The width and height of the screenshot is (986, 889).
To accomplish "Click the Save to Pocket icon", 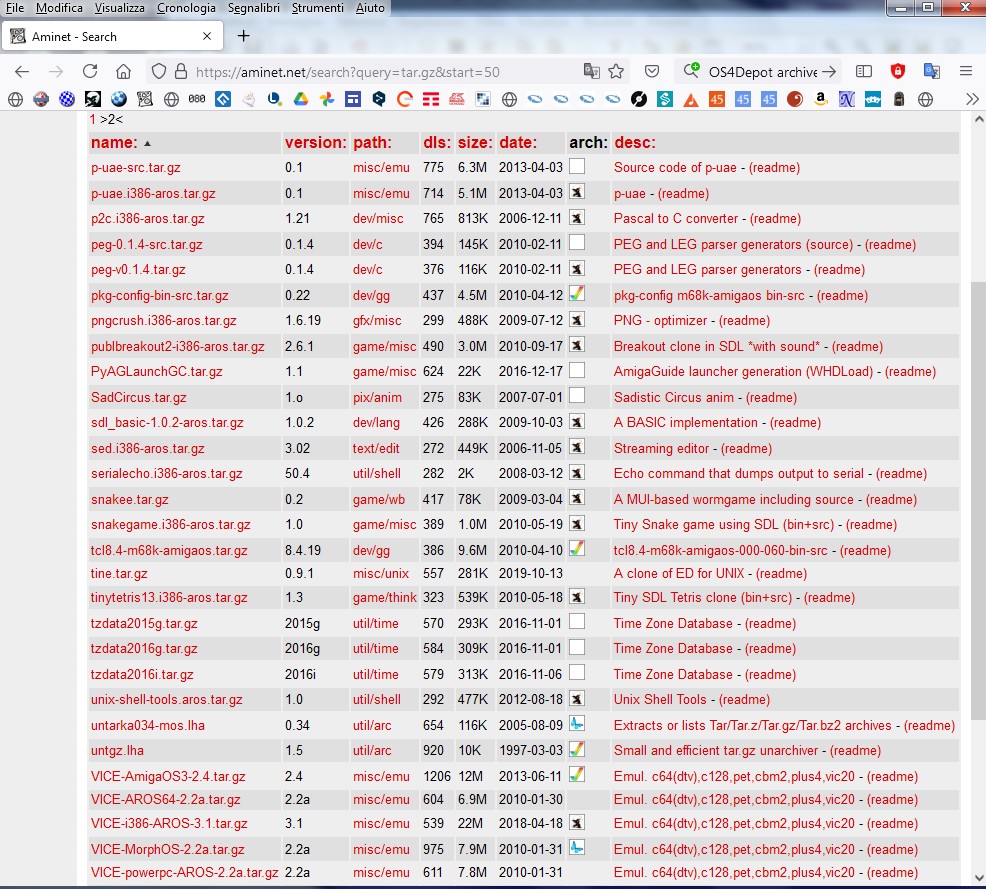I will [x=651, y=72].
